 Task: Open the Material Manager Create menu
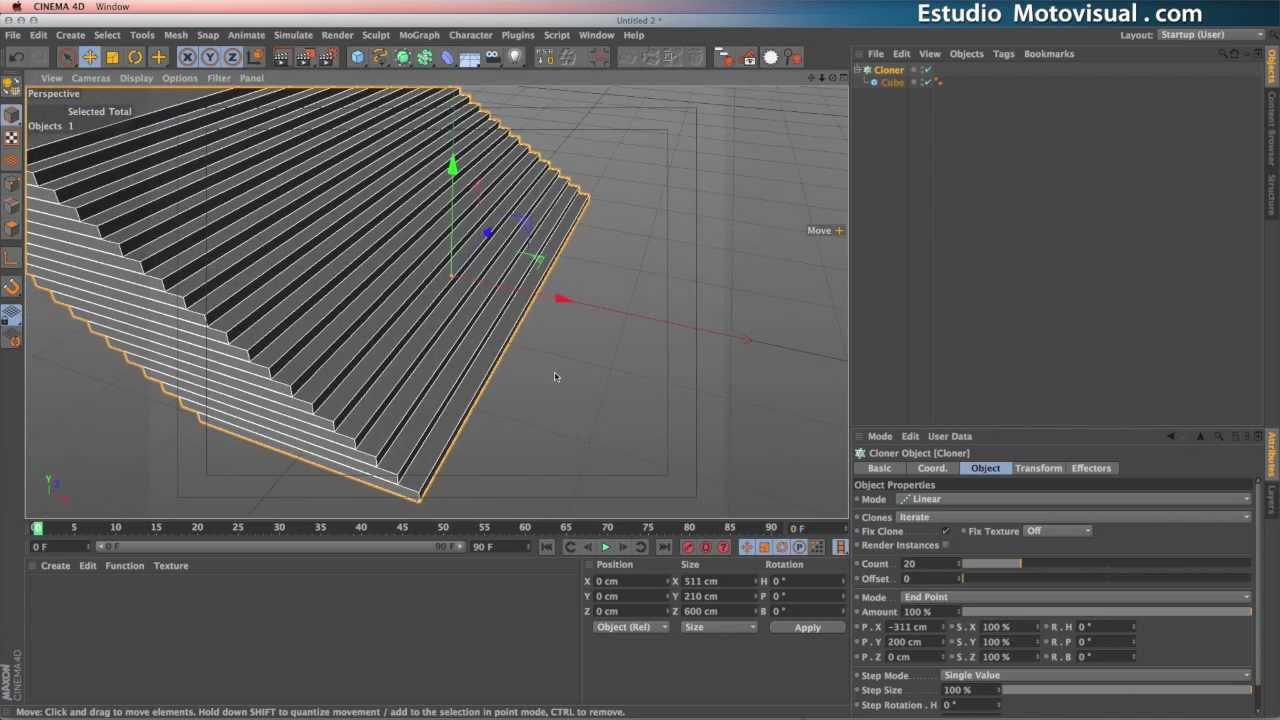click(55, 566)
